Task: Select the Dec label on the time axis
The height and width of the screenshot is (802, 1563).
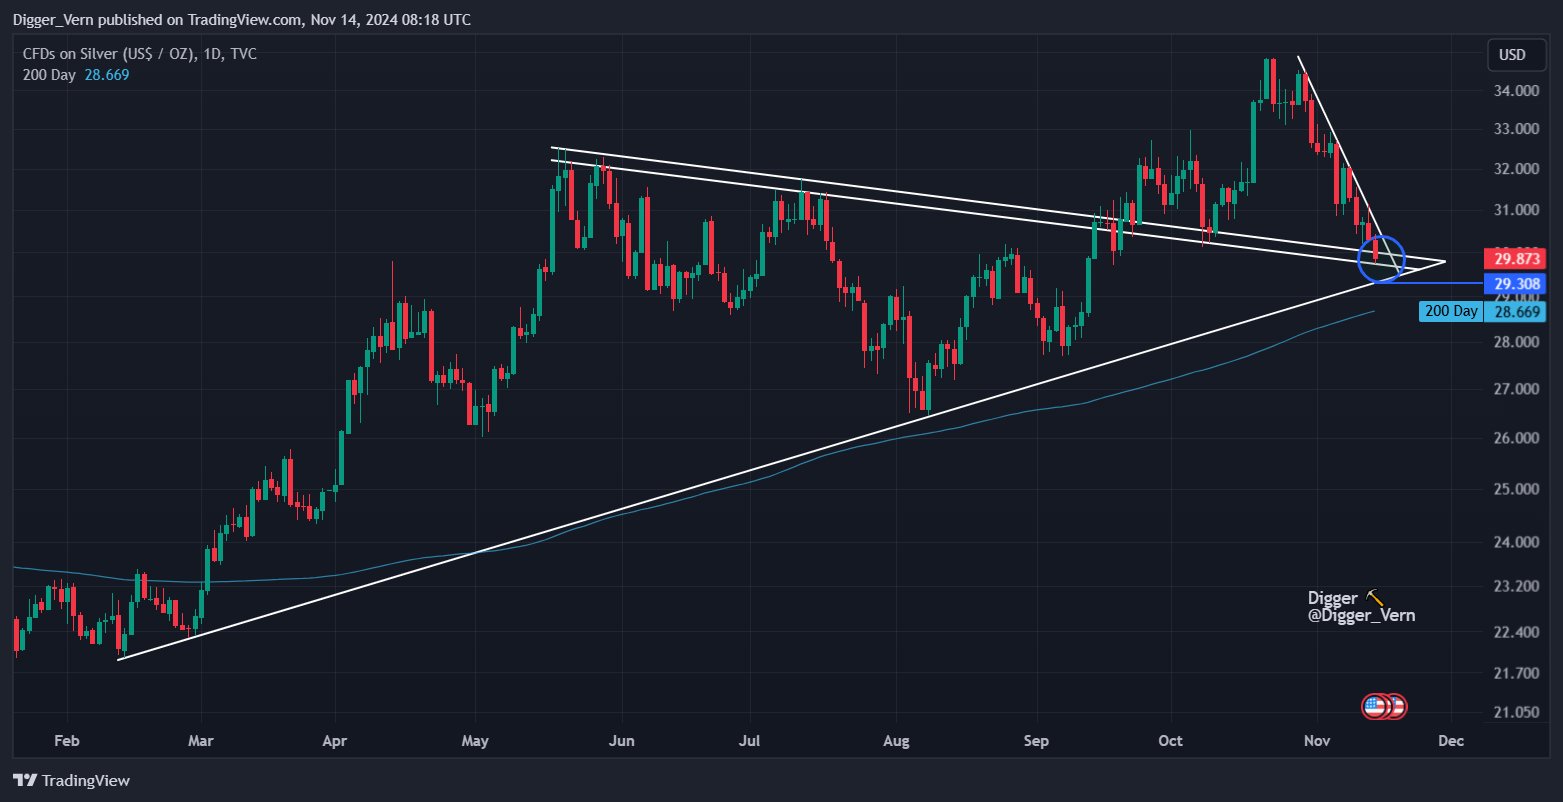Action: [1451, 741]
